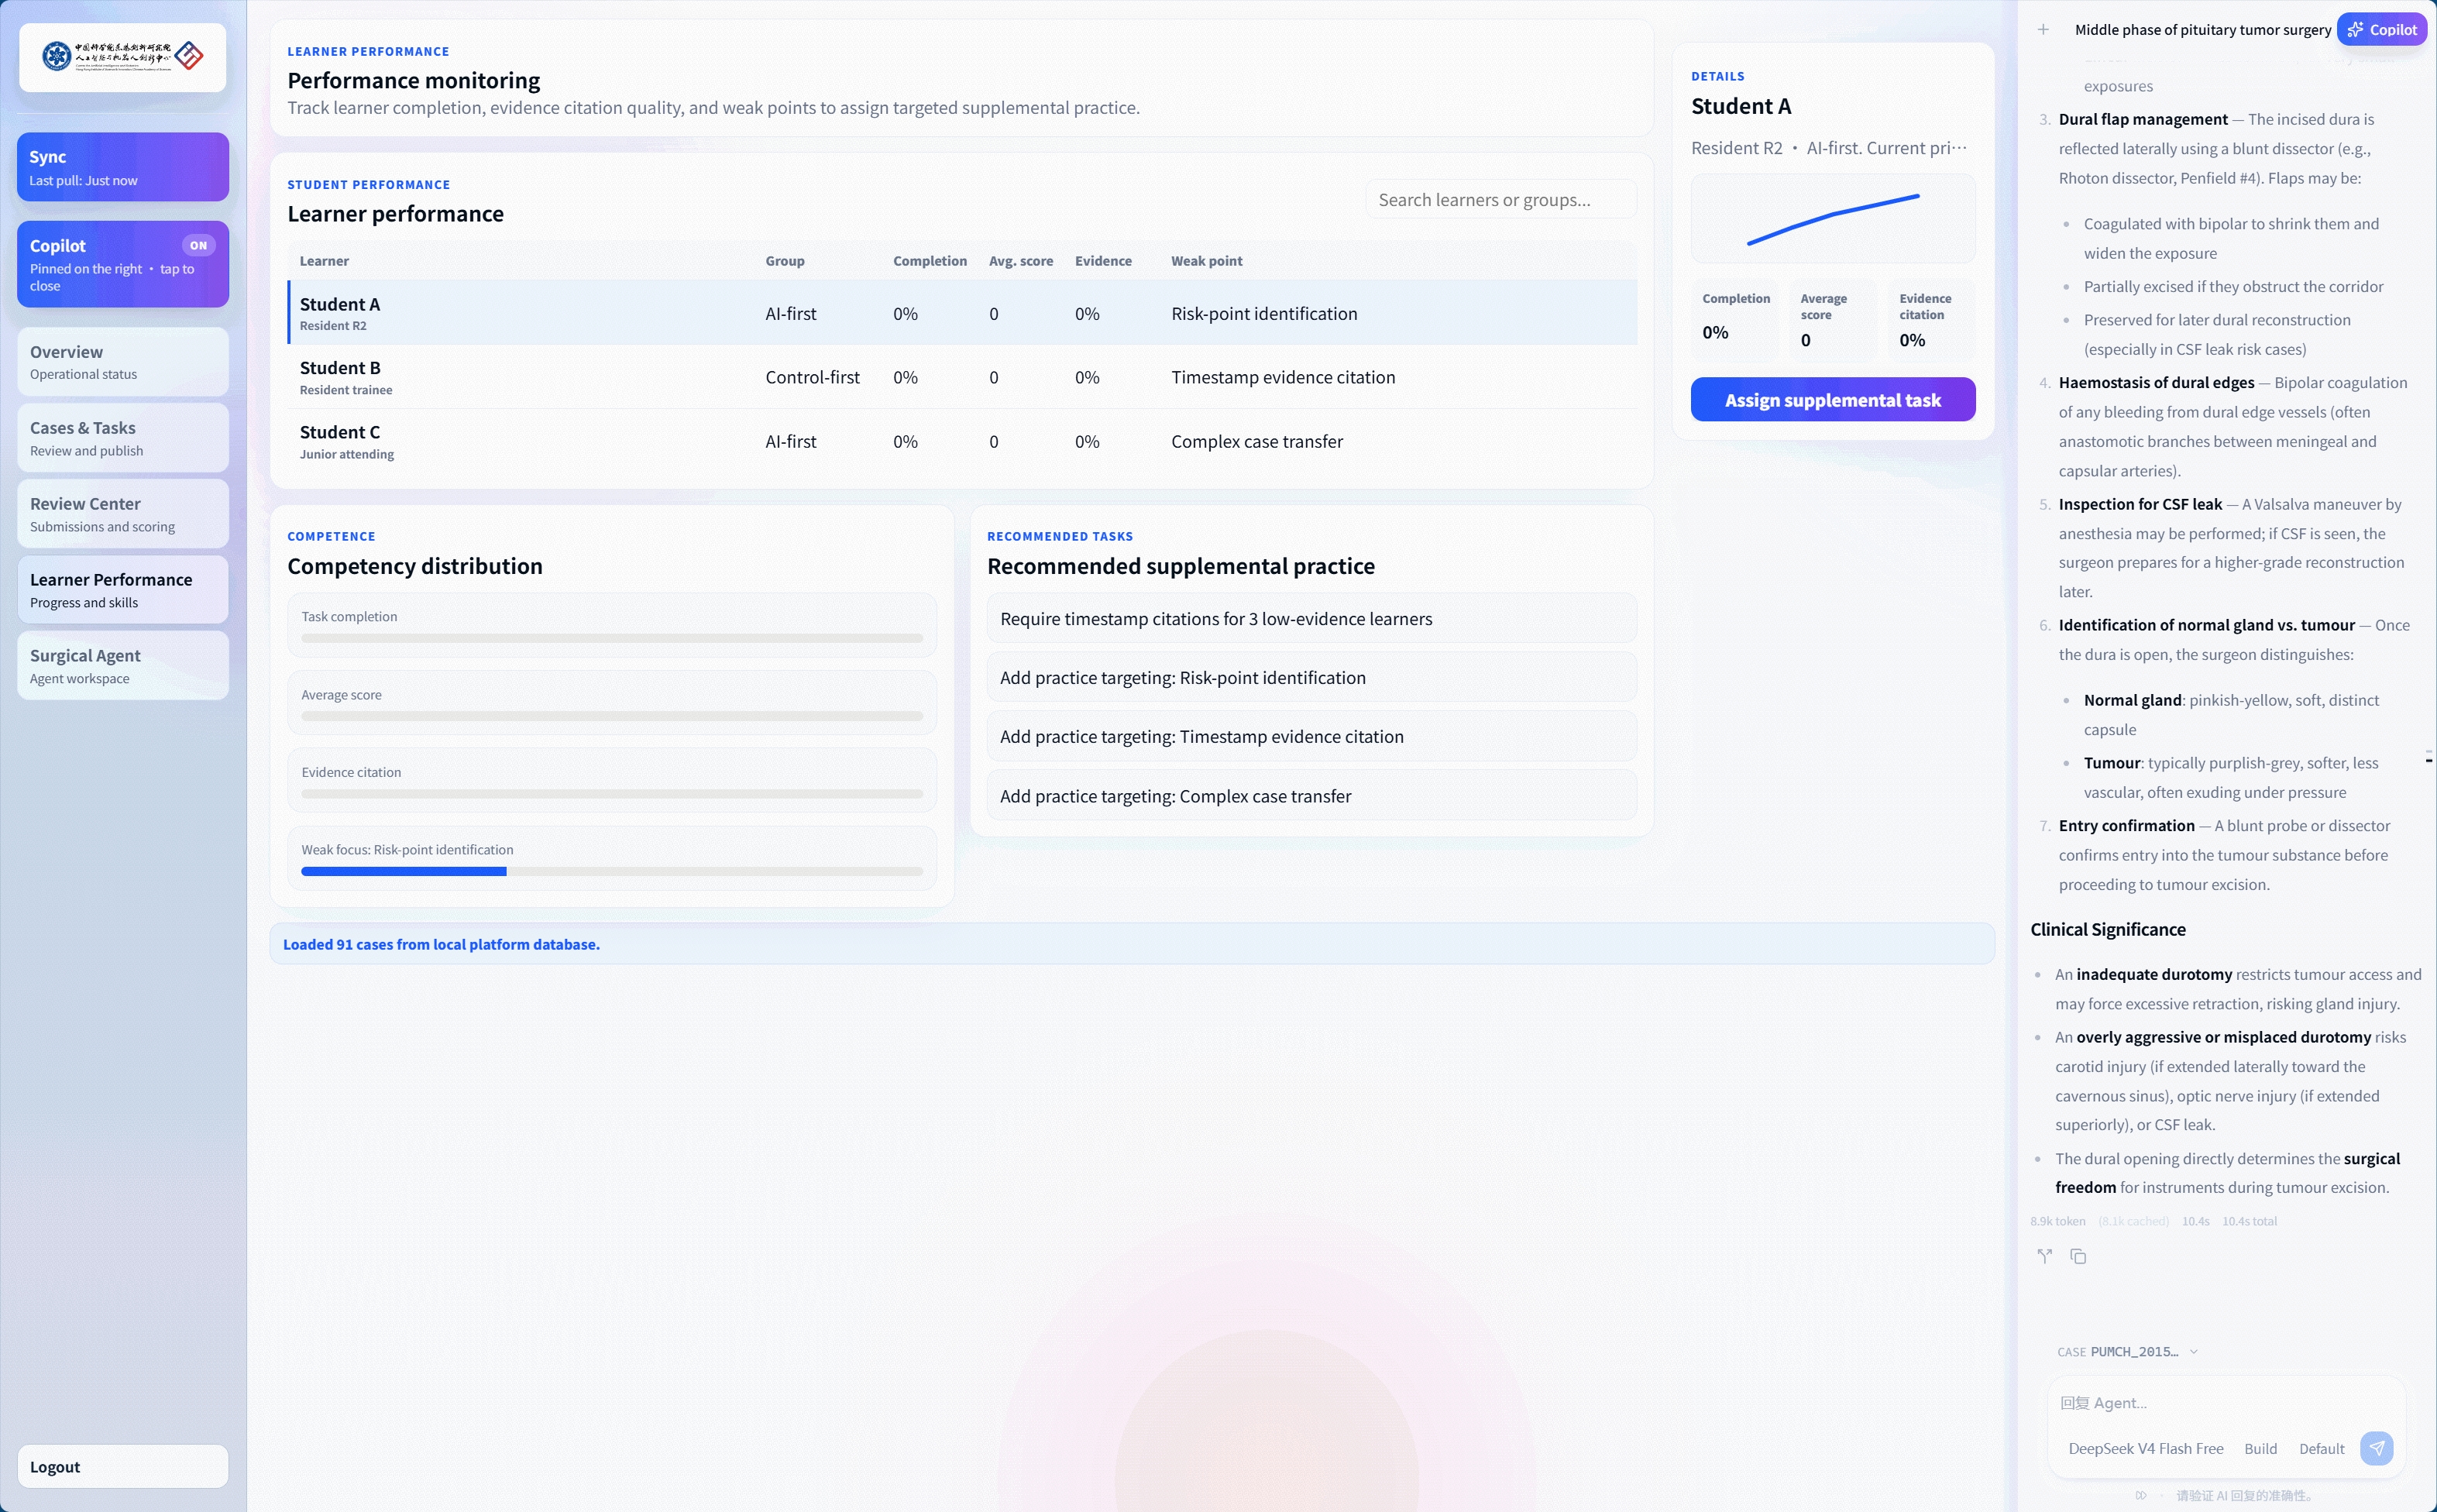Viewport: 2437px width, 1512px height.
Task: Open Cases & Tasks in sidebar
Action: [x=122, y=438]
